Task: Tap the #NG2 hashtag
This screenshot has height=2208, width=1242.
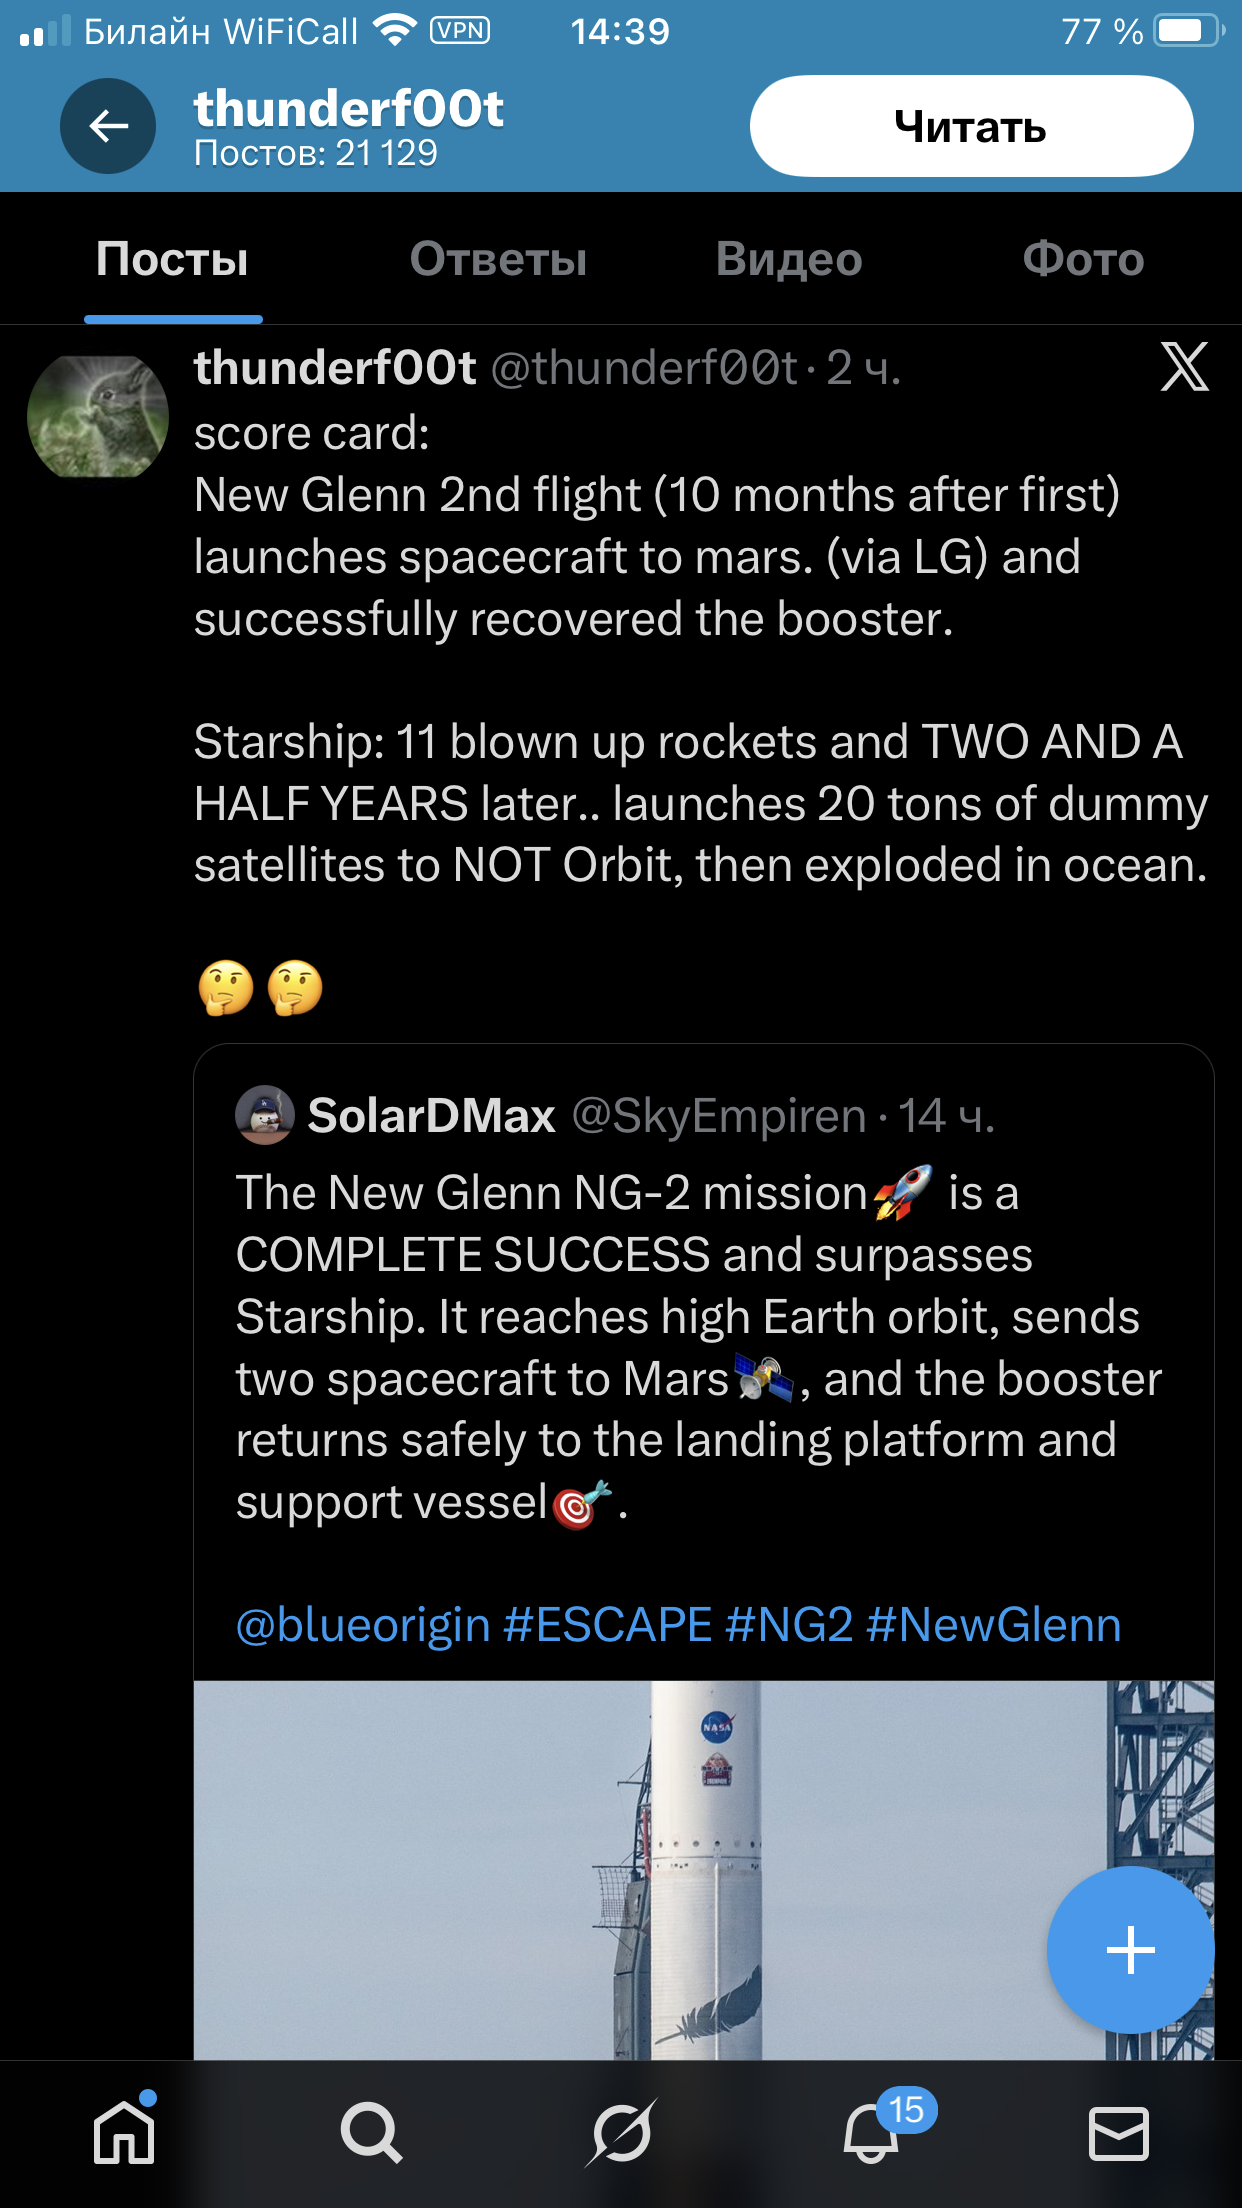Action: coord(789,1625)
